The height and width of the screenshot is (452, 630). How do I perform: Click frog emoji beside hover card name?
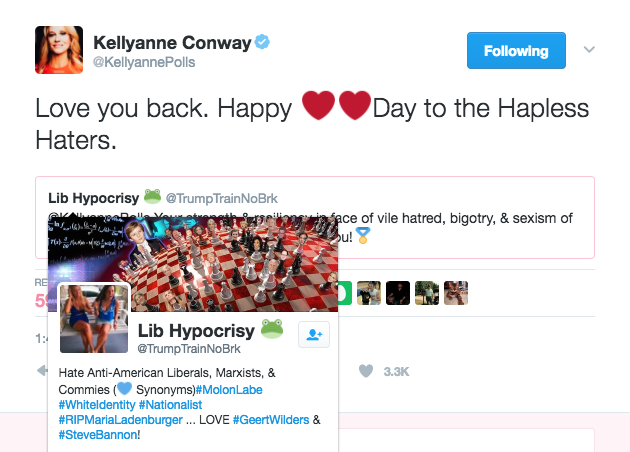pos(272,329)
